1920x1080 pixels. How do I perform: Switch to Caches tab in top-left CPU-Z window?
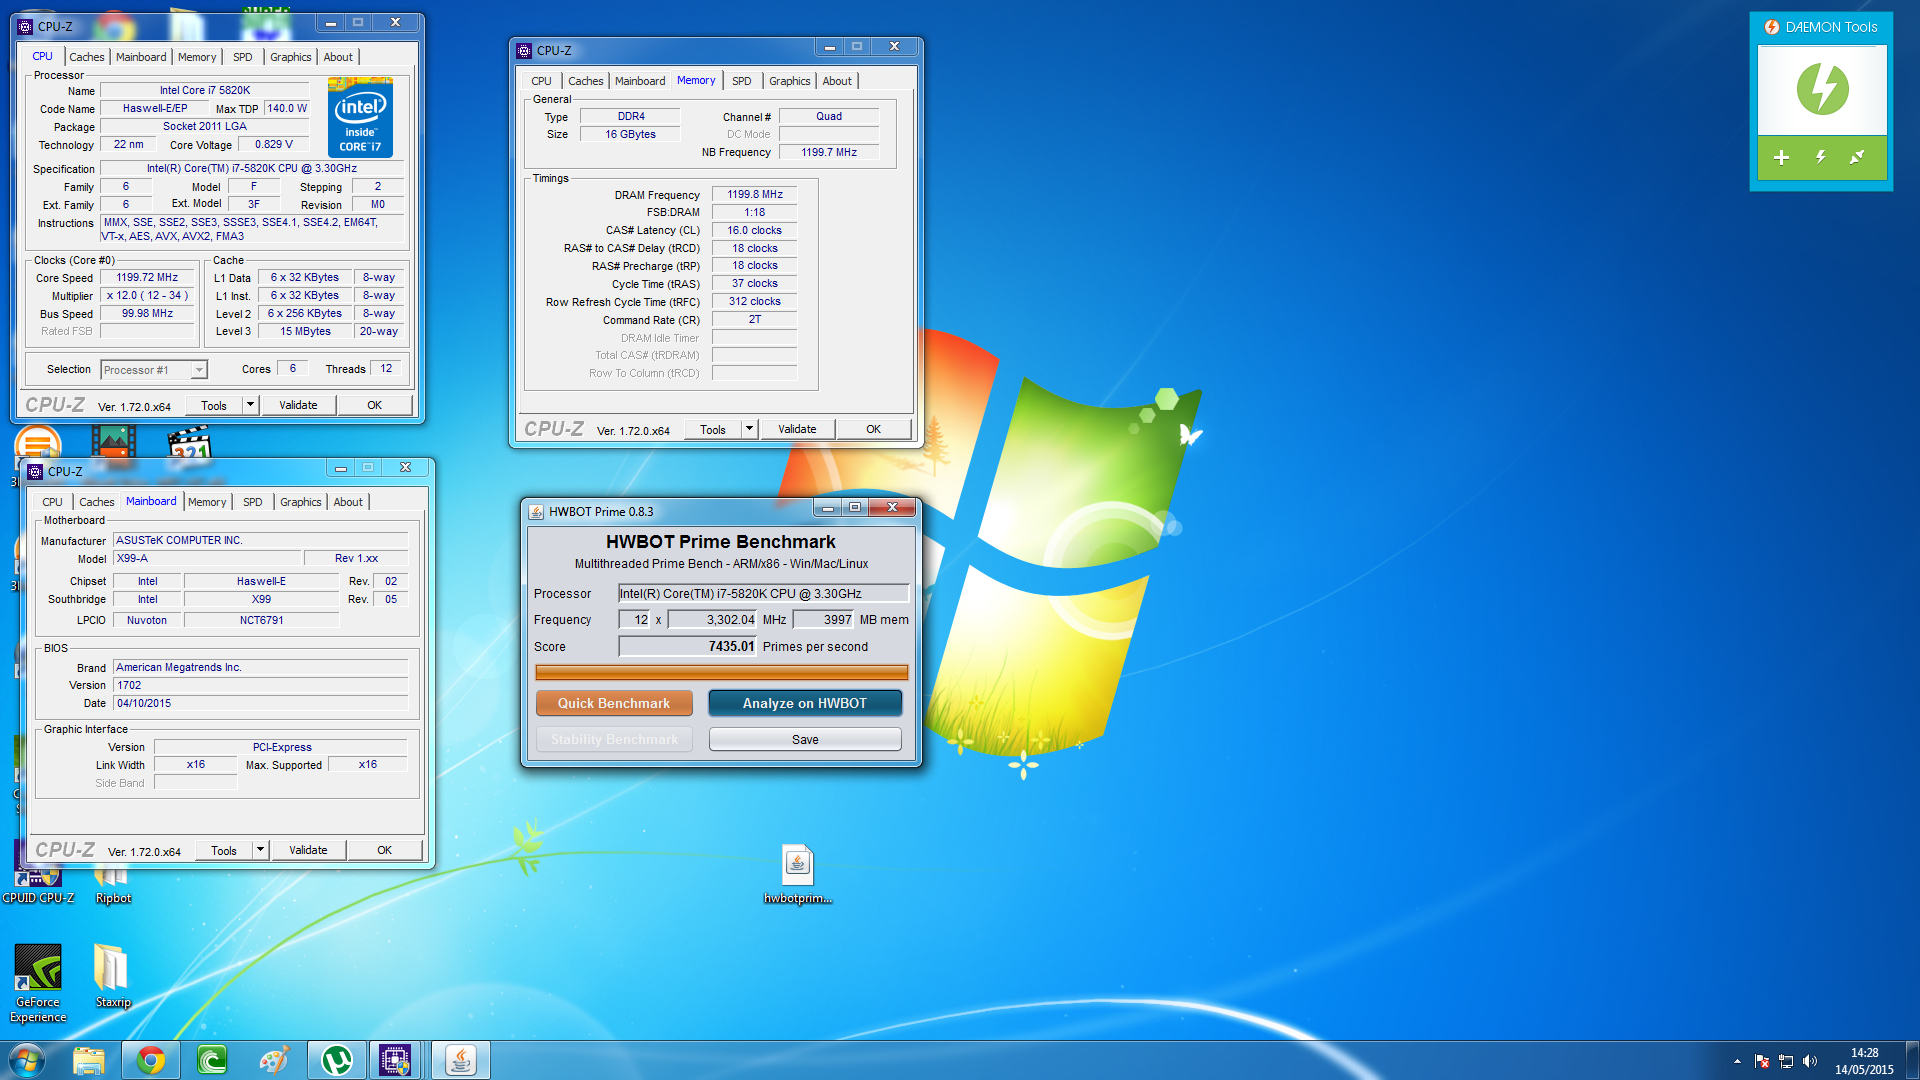pos(87,57)
